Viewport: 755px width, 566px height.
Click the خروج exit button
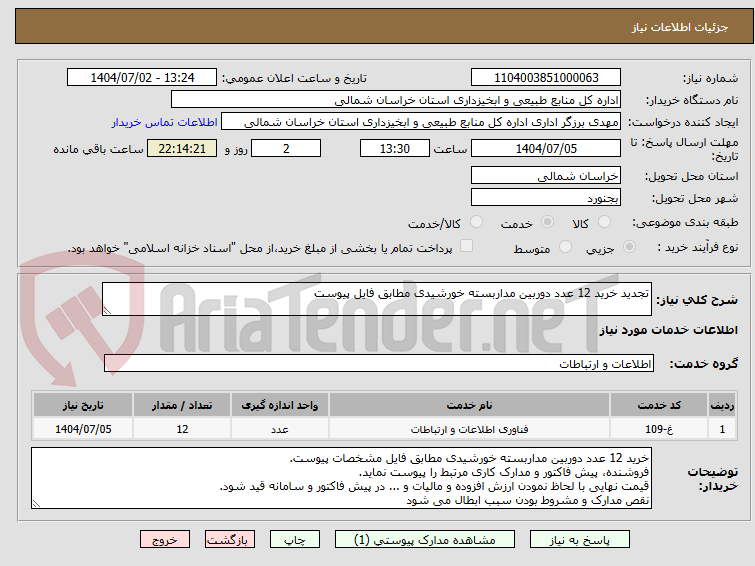tap(165, 540)
